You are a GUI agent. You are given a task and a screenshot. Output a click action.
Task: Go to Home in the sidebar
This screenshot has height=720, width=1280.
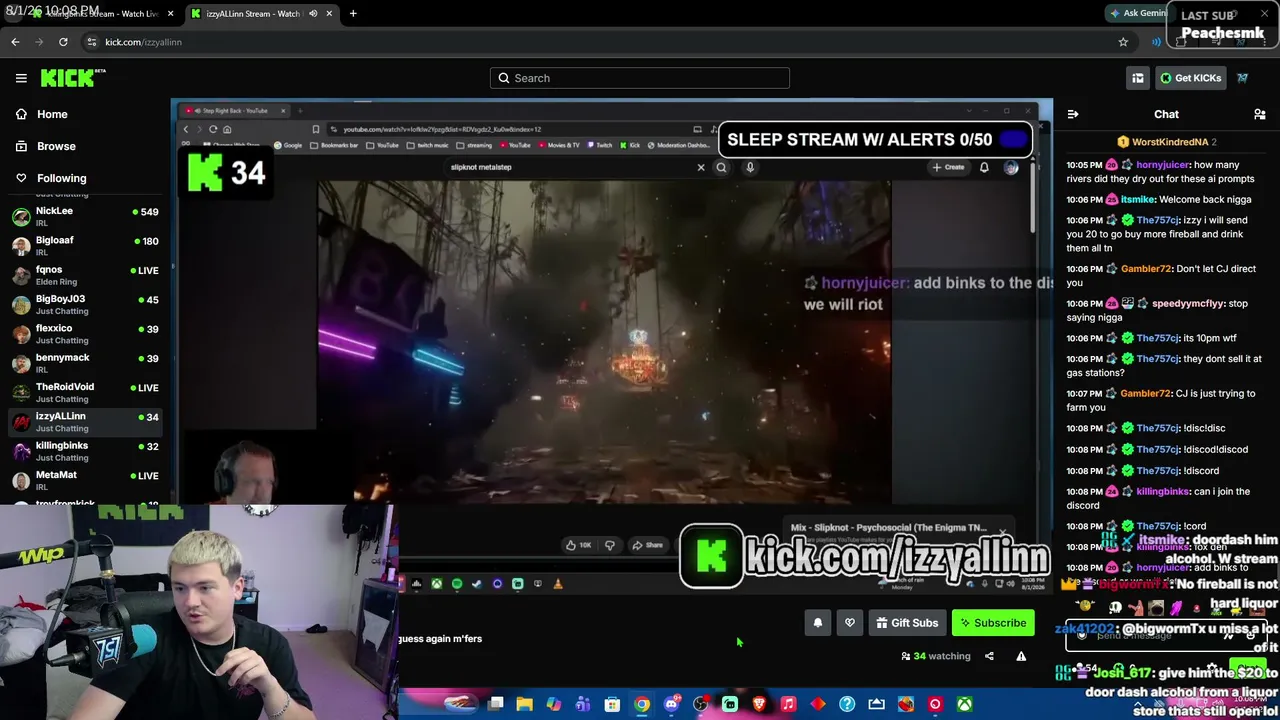52,114
